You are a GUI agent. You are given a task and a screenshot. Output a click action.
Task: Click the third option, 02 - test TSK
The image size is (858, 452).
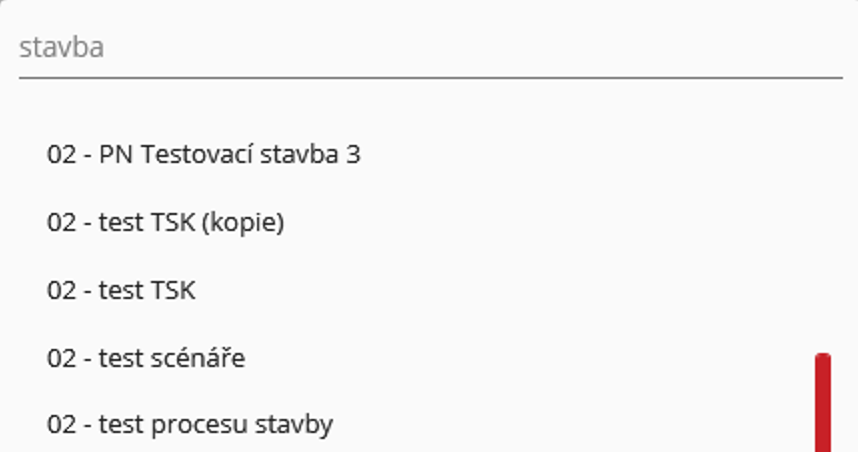[x=121, y=291]
